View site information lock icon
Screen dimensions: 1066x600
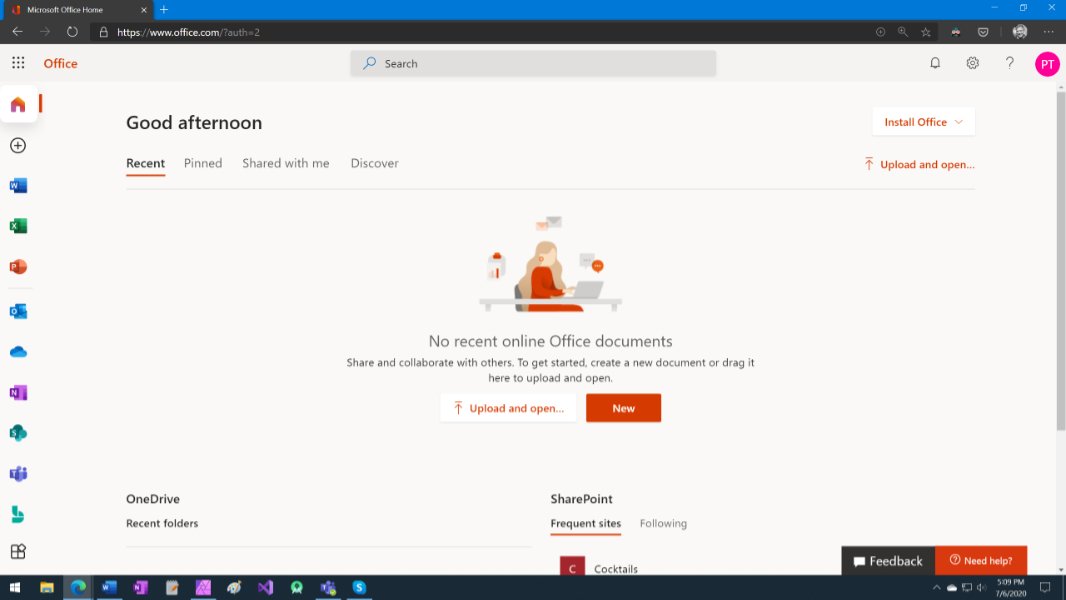pyautogui.click(x=103, y=32)
